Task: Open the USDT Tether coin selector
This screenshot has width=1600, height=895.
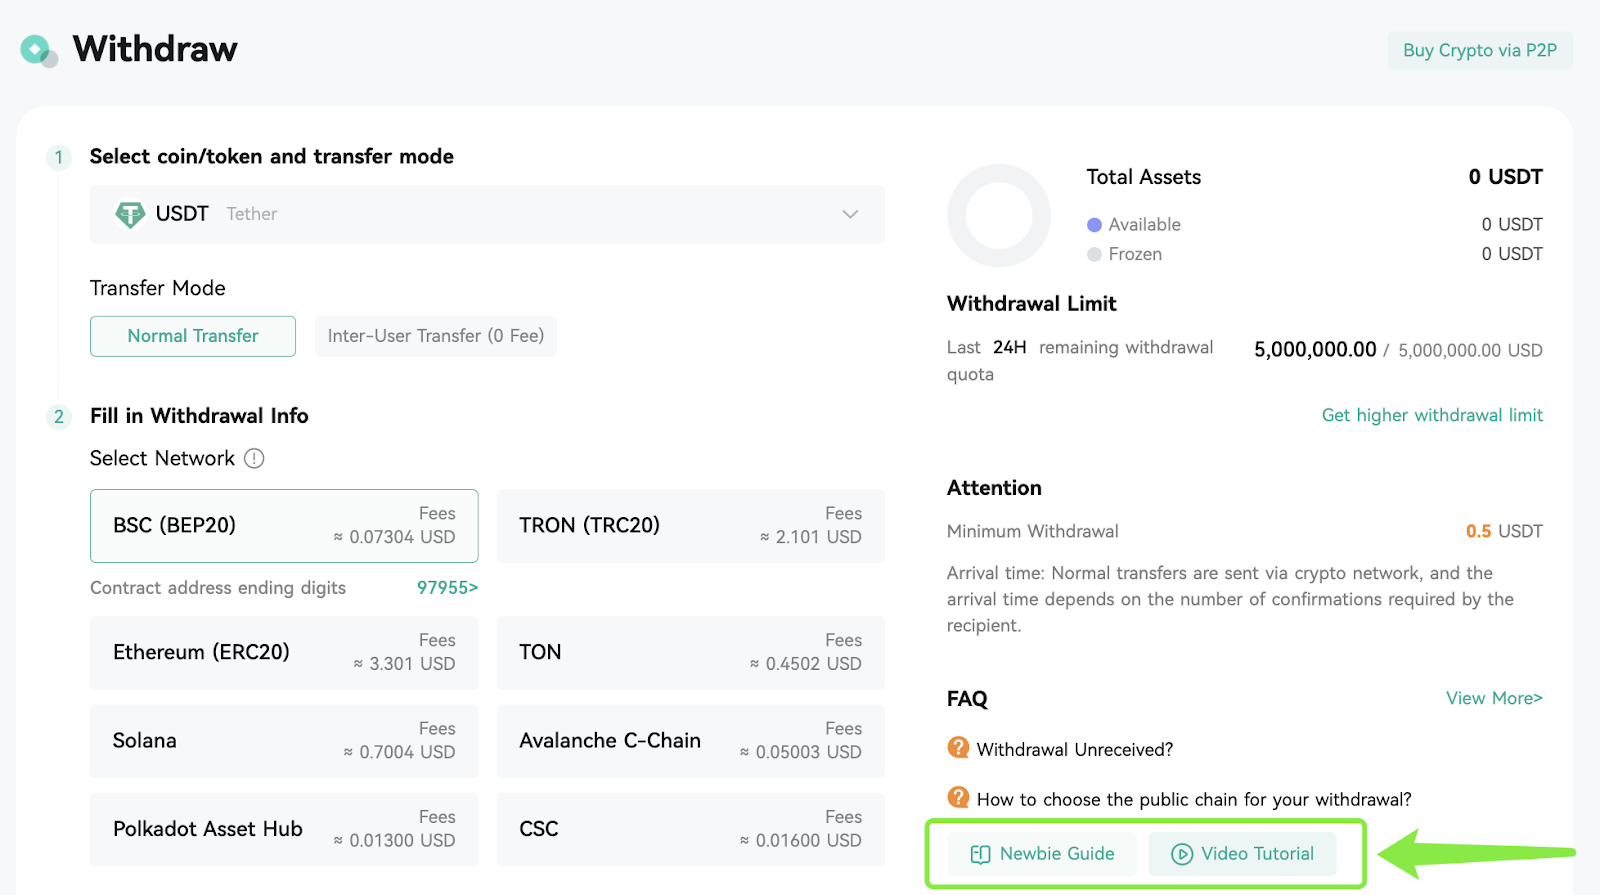Action: (487, 214)
